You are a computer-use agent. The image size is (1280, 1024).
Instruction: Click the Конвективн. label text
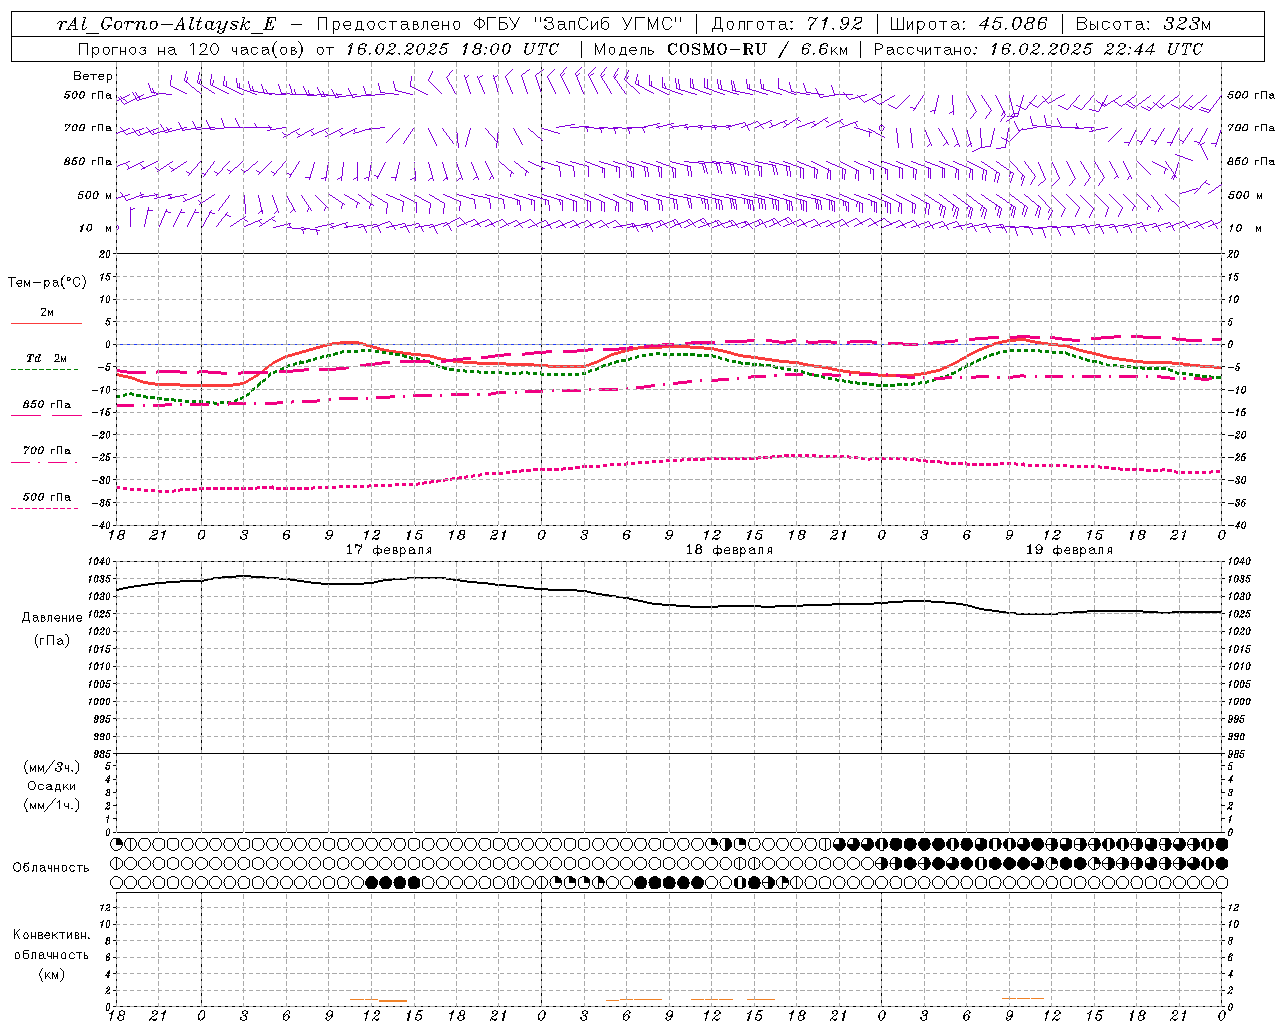pyautogui.click(x=51, y=935)
